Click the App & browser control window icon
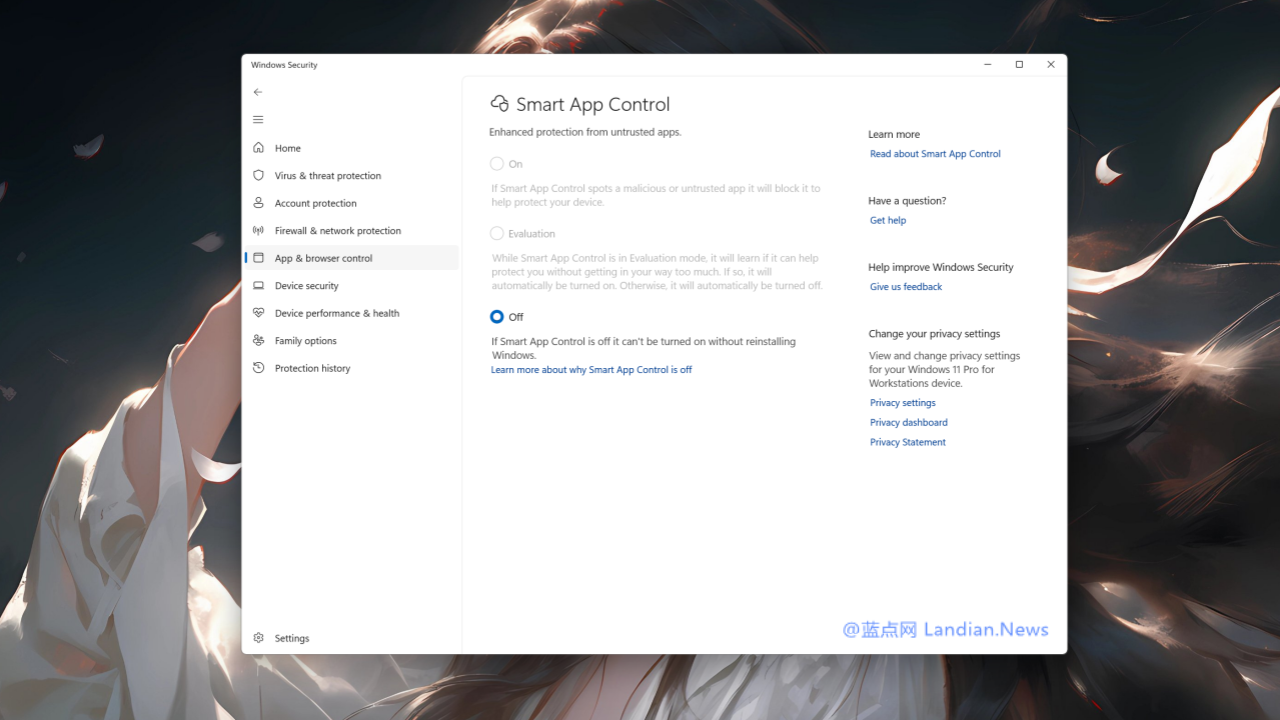 pos(258,258)
